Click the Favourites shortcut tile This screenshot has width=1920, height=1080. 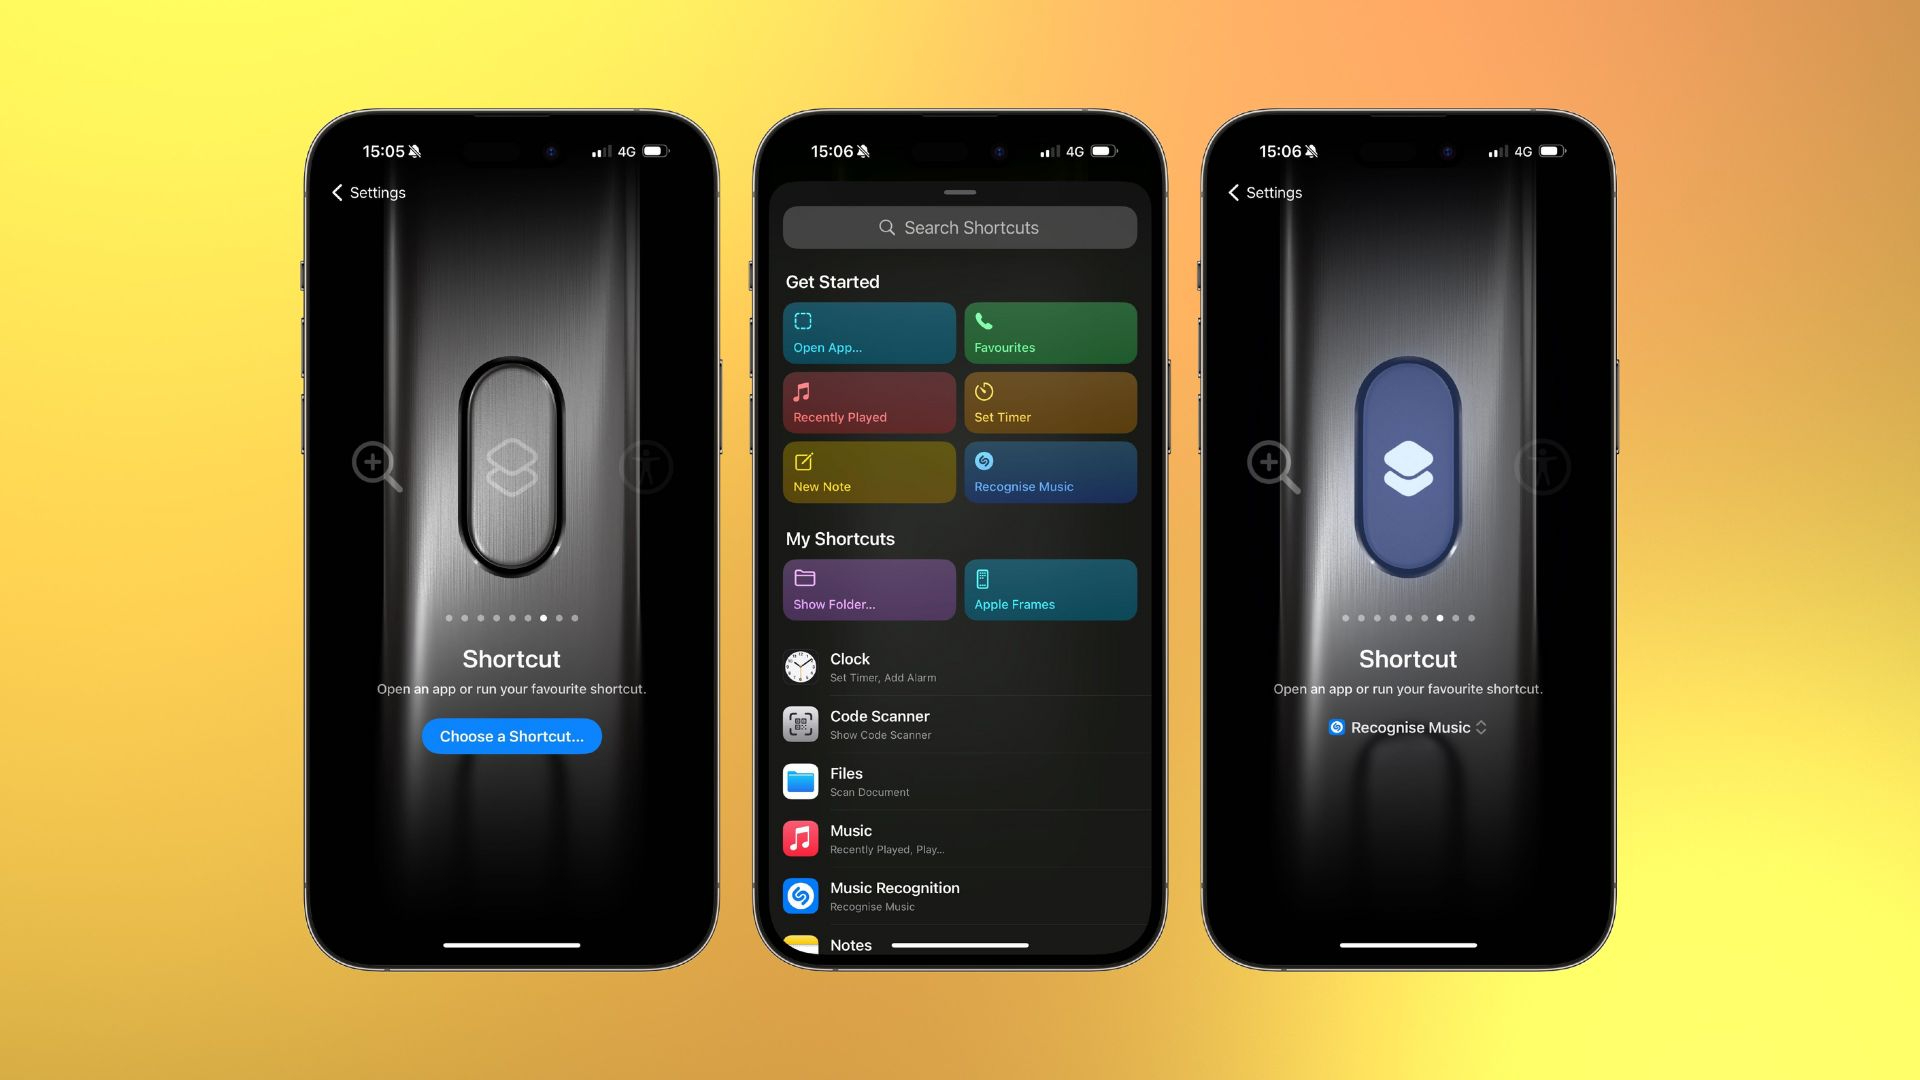click(1050, 332)
